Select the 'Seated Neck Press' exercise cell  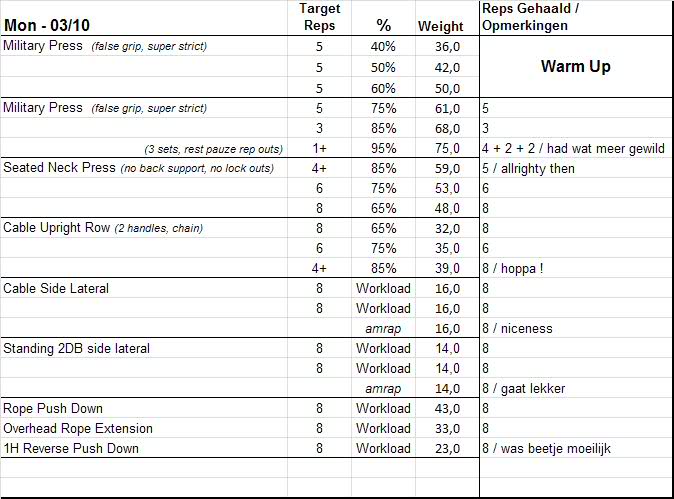pos(60,168)
